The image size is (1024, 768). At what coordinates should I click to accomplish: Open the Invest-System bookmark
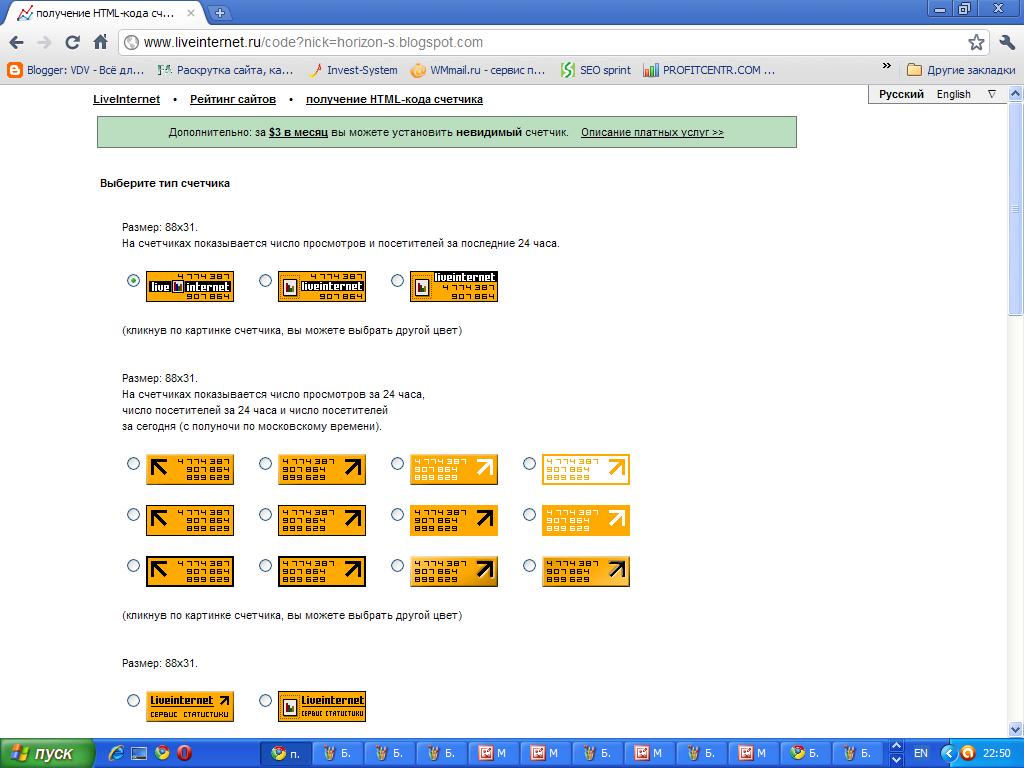tap(353, 70)
